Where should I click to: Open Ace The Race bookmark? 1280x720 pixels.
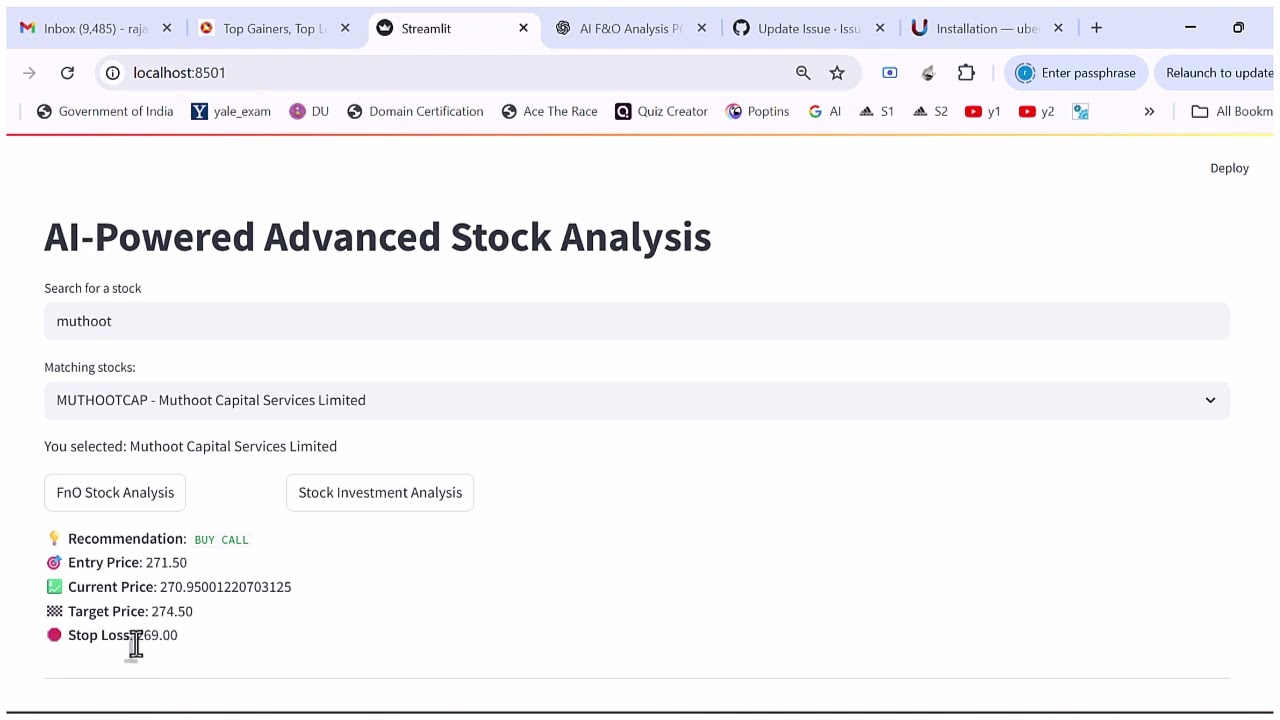(550, 111)
